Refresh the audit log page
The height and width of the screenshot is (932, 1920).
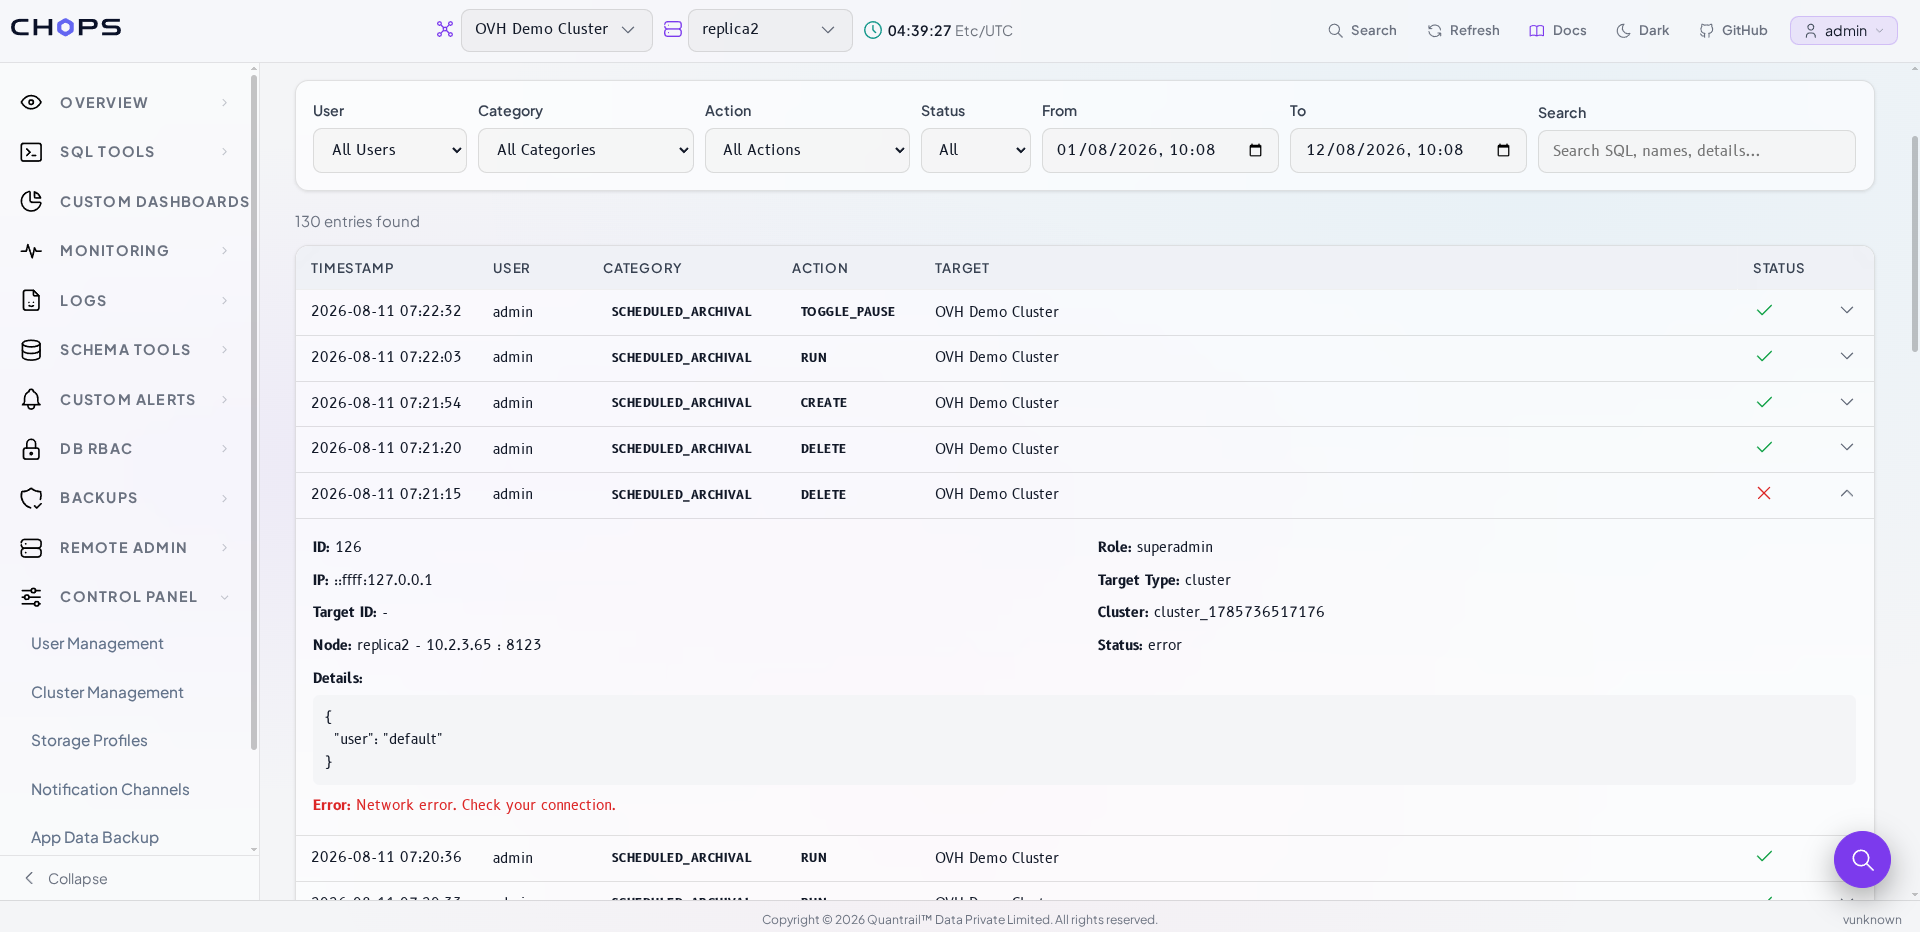click(x=1463, y=30)
